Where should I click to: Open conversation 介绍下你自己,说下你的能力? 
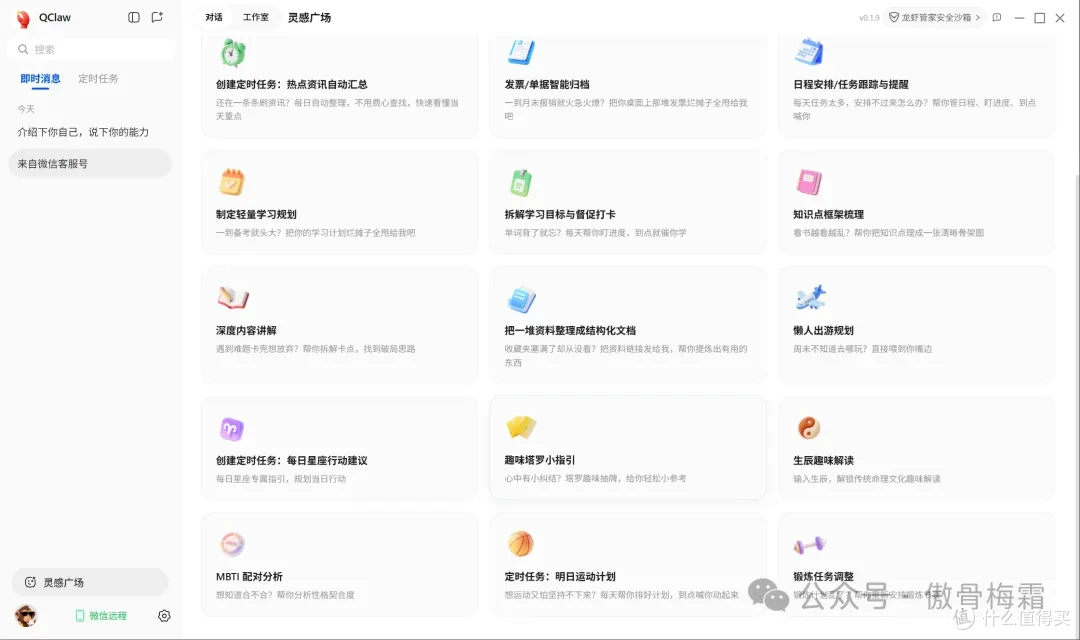83,132
